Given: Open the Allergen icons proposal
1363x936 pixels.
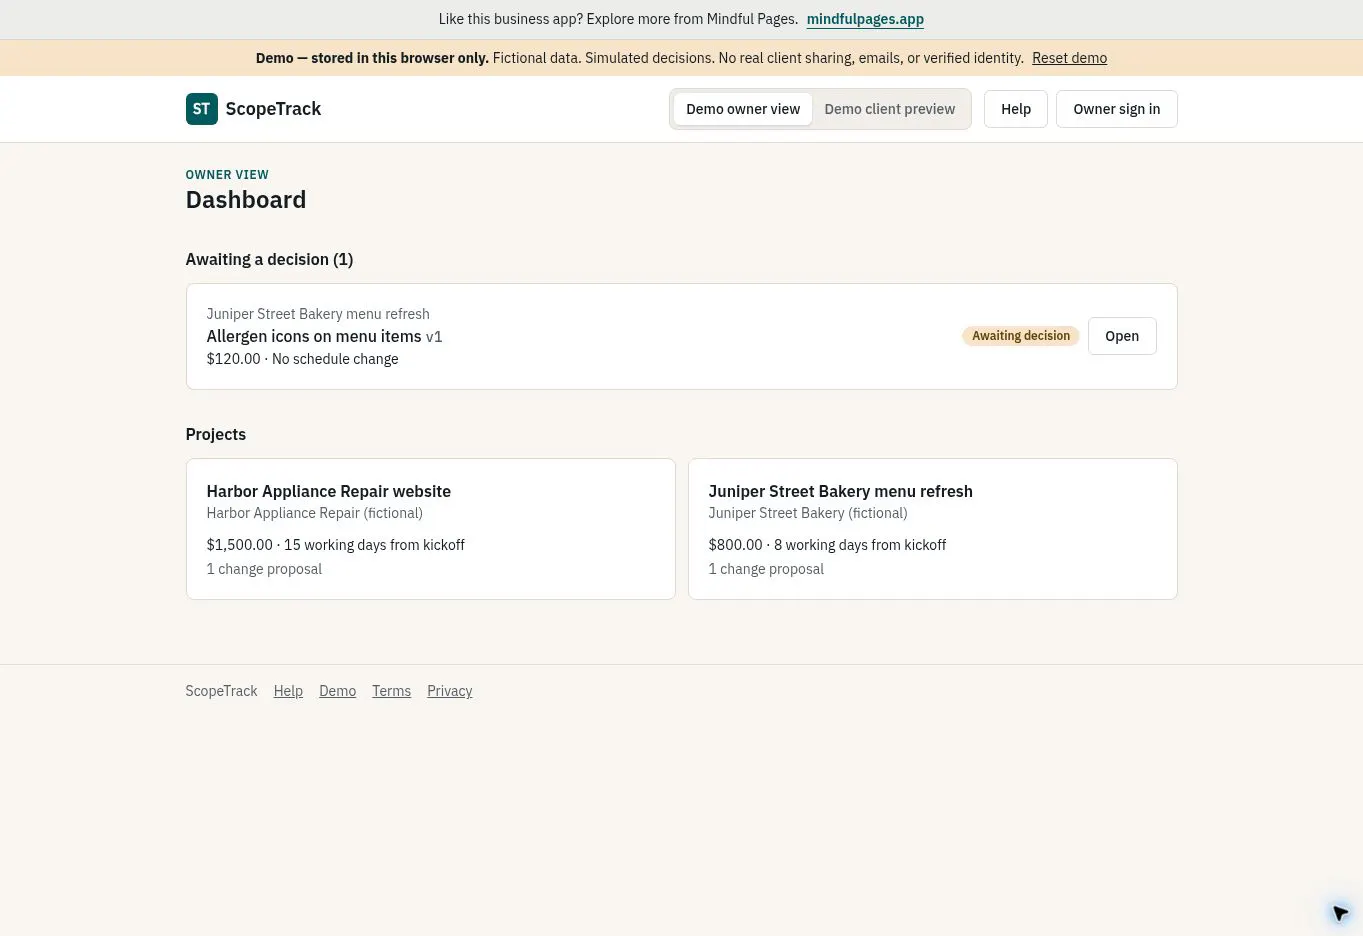Looking at the screenshot, I should point(1122,336).
